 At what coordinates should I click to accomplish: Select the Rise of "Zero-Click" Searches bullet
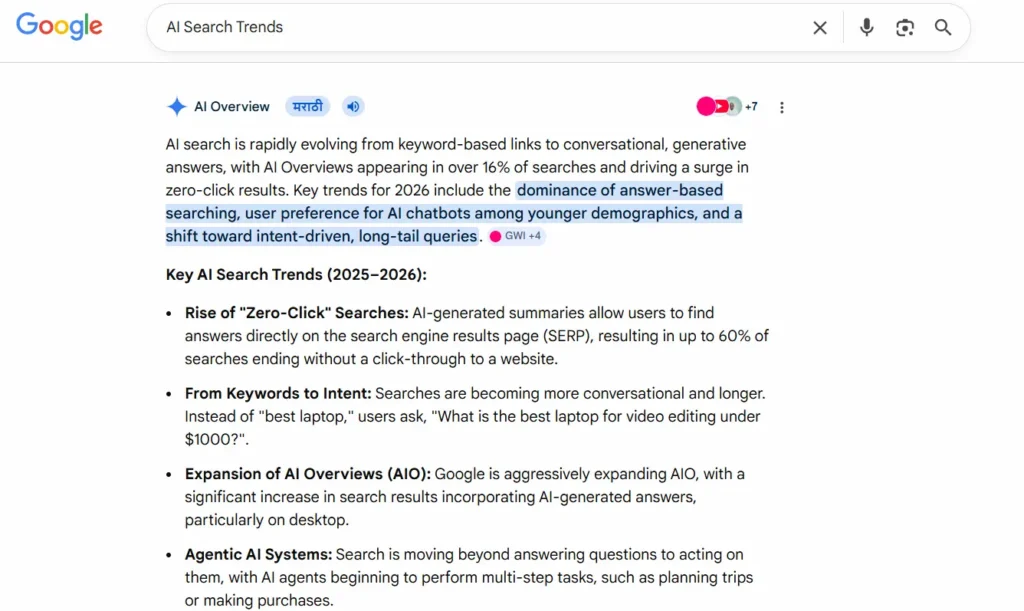pyautogui.click(x=296, y=313)
